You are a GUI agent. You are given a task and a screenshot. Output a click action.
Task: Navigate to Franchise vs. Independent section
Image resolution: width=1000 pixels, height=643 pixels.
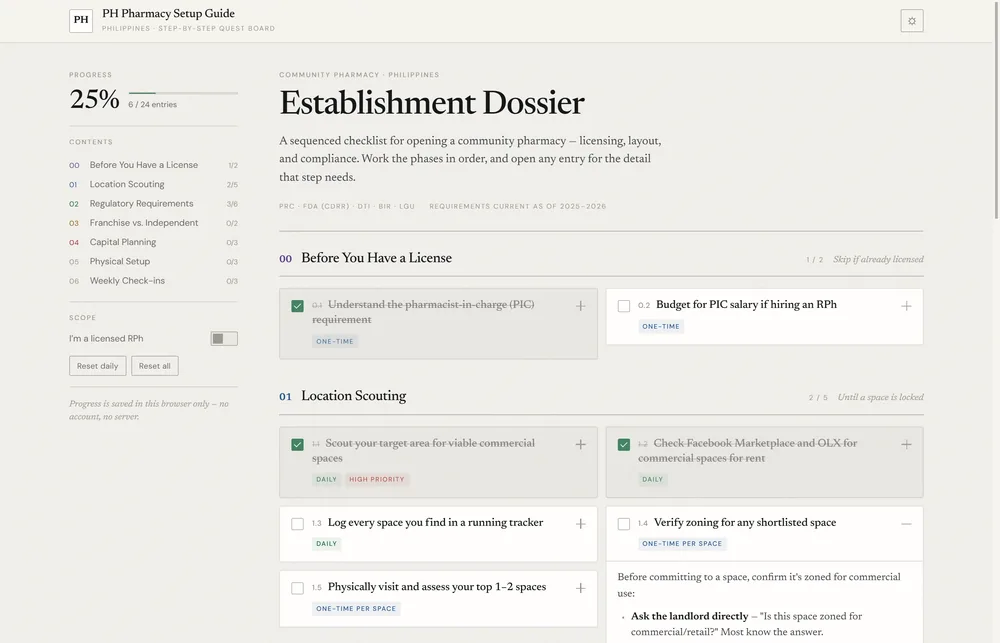tap(153, 223)
